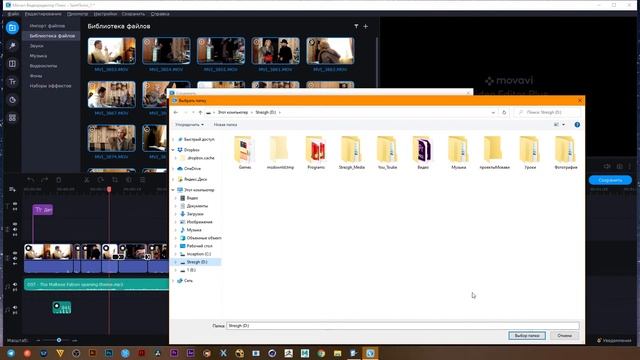The height and width of the screenshot is (360, 640).
Task: Click the library filter funnel icon
Action: coord(356,26)
